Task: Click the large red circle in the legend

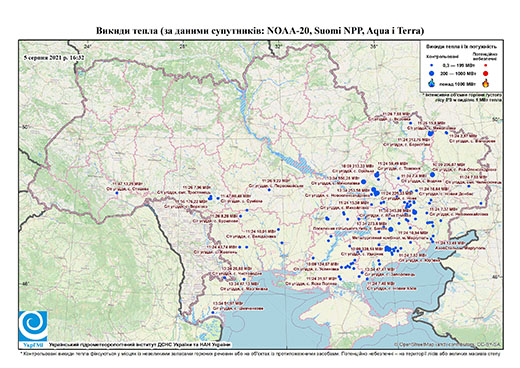Action: [x=486, y=73]
